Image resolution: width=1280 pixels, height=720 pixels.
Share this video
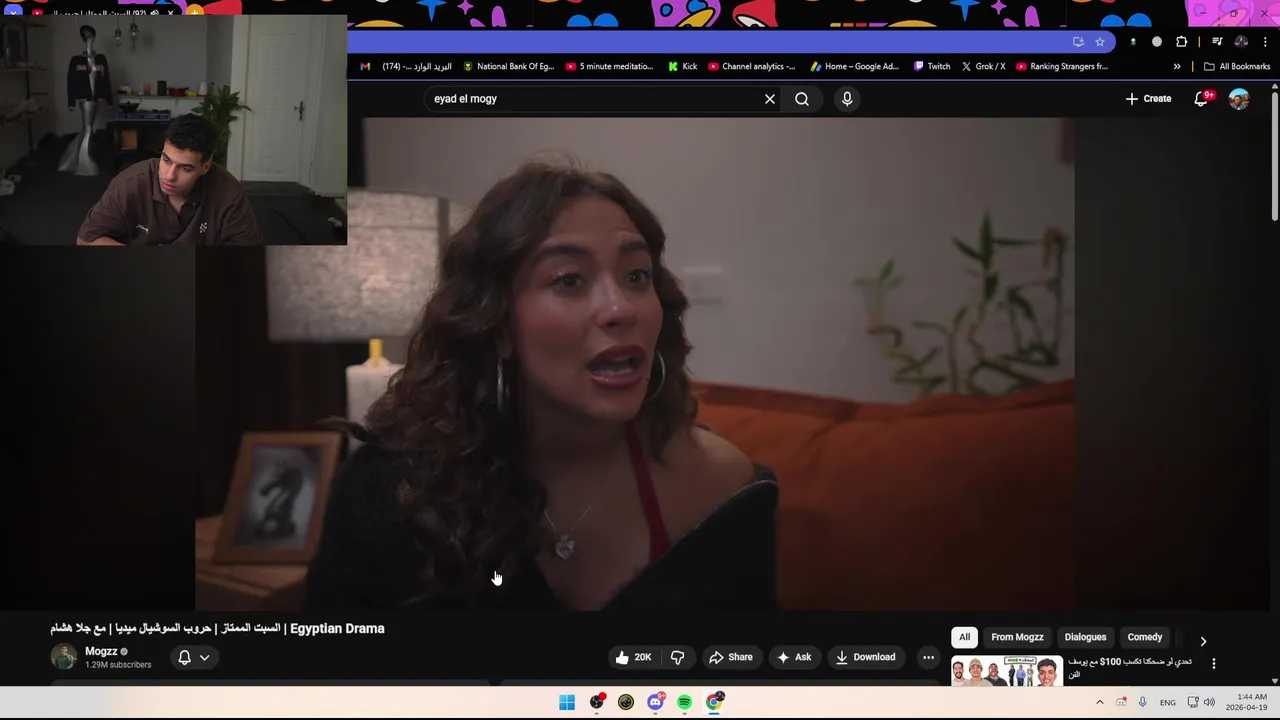click(x=731, y=657)
